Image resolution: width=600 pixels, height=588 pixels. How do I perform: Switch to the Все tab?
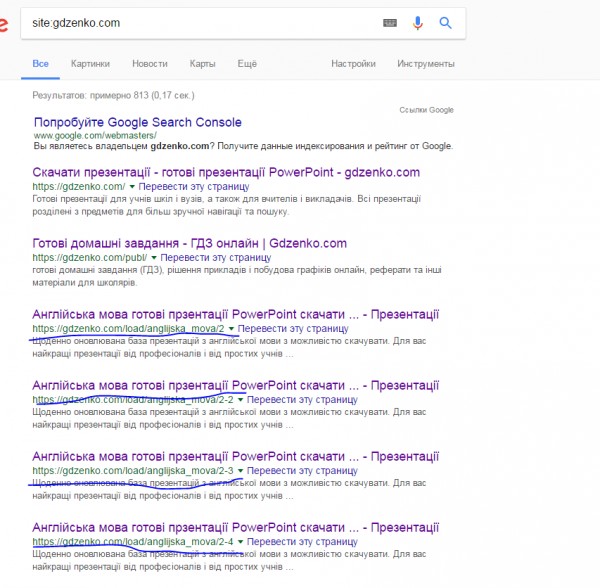click(x=41, y=64)
